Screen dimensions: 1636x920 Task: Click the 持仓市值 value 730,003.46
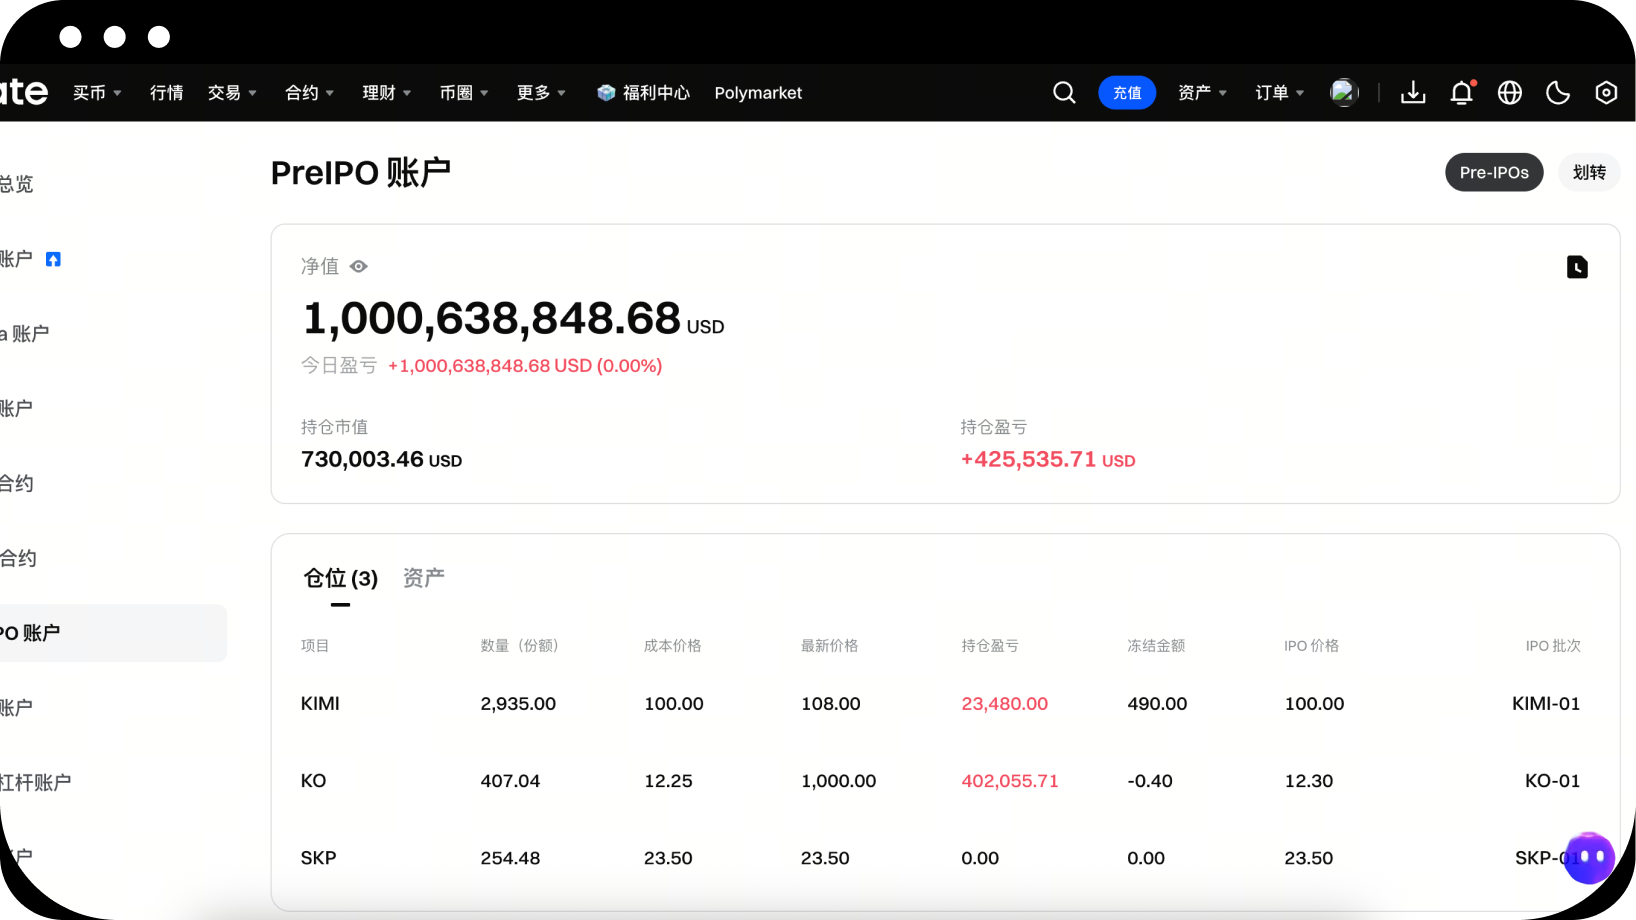(362, 459)
